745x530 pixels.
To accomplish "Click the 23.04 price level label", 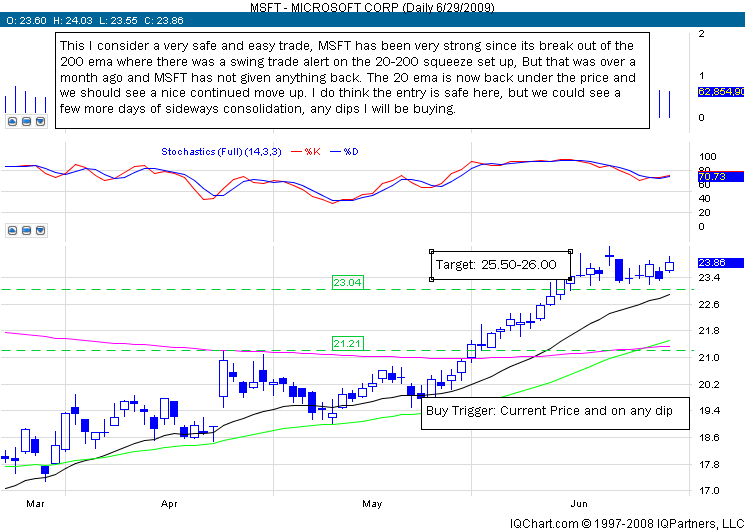I will (x=346, y=284).
